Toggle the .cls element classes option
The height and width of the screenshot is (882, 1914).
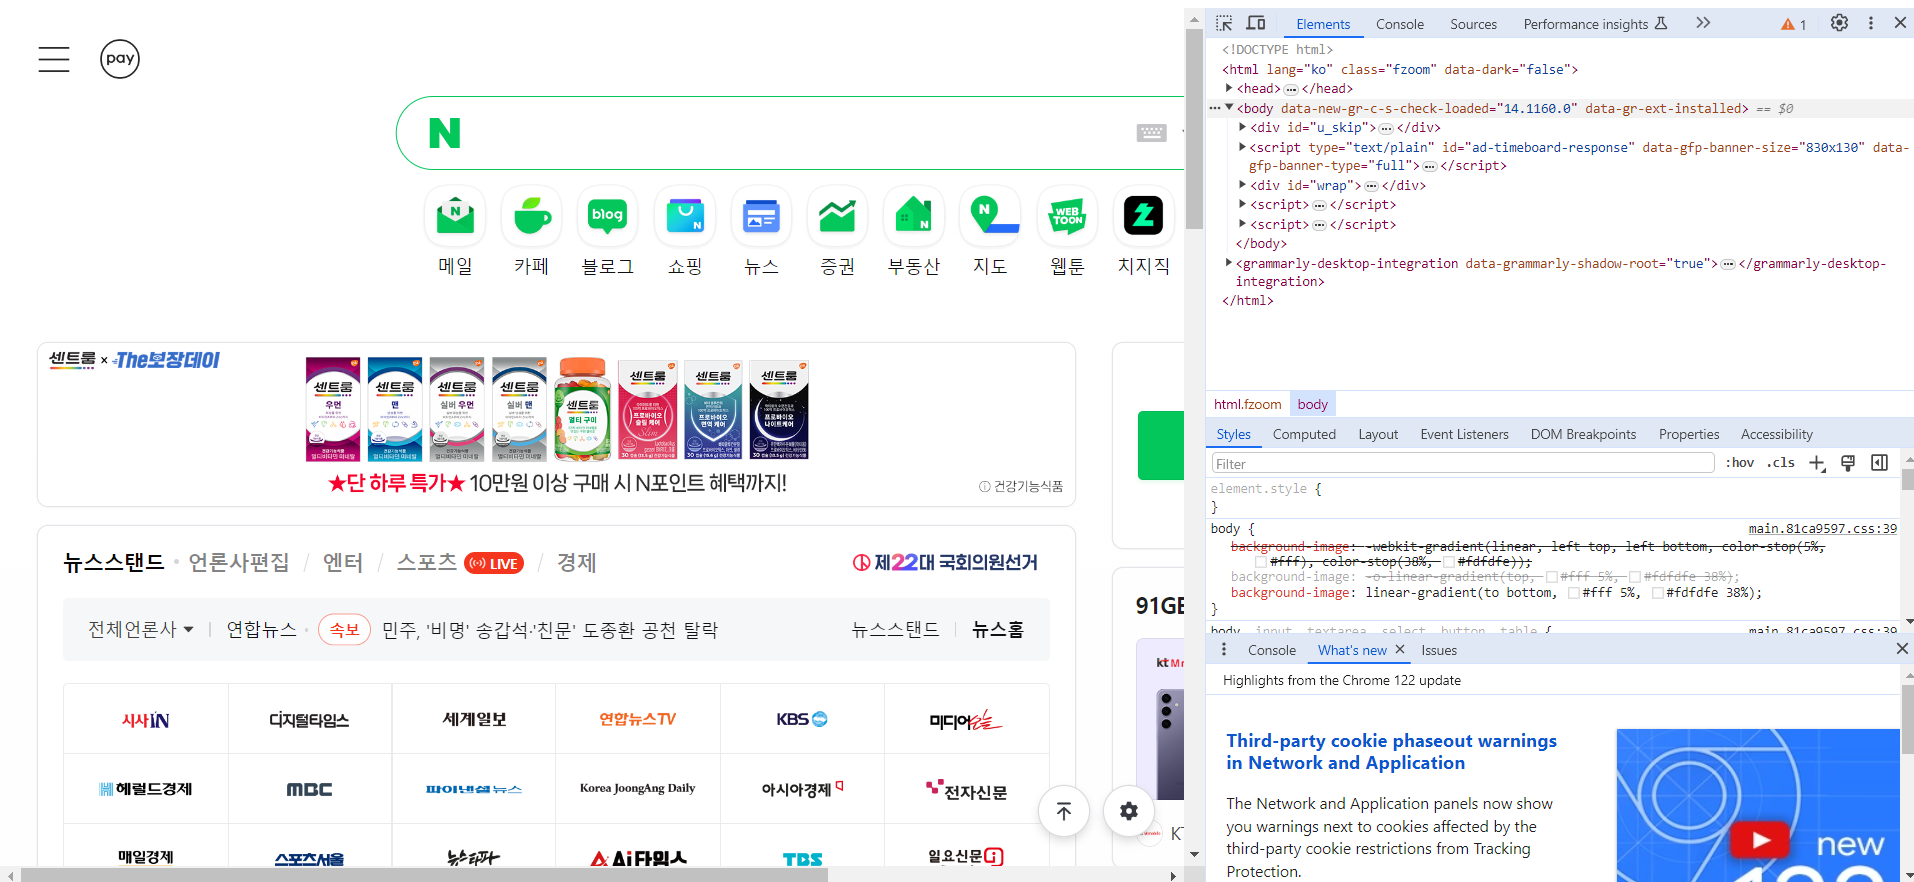1780,463
